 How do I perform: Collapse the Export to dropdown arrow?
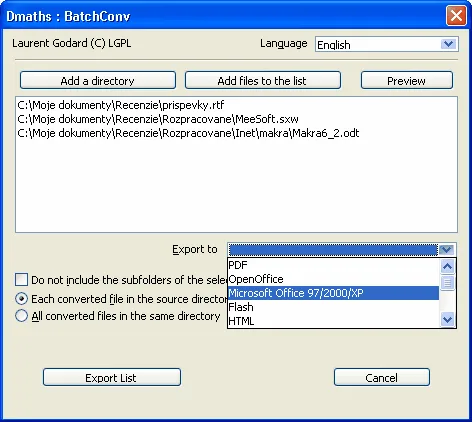coord(447,250)
